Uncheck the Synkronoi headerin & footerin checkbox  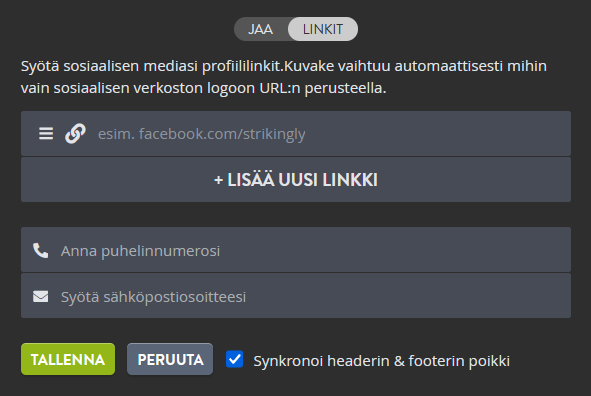tap(234, 359)
